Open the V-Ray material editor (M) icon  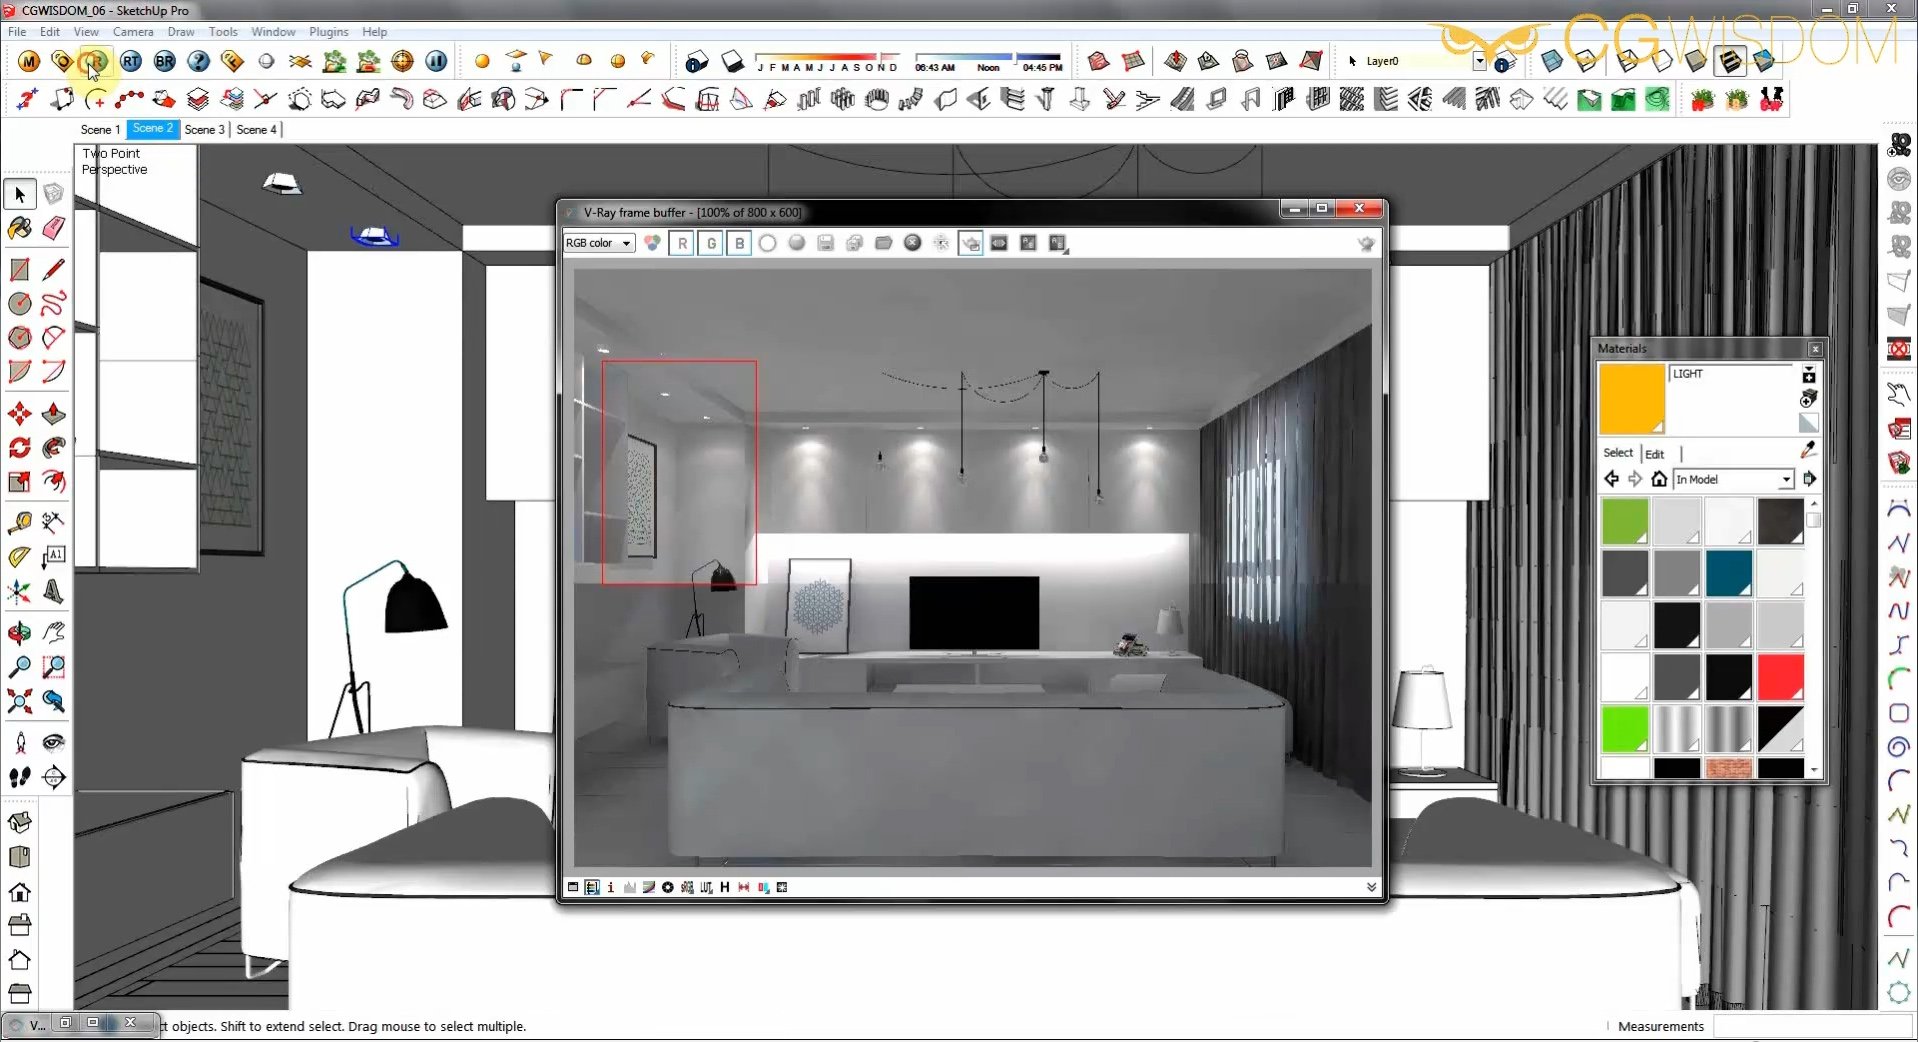coord(29,62)
